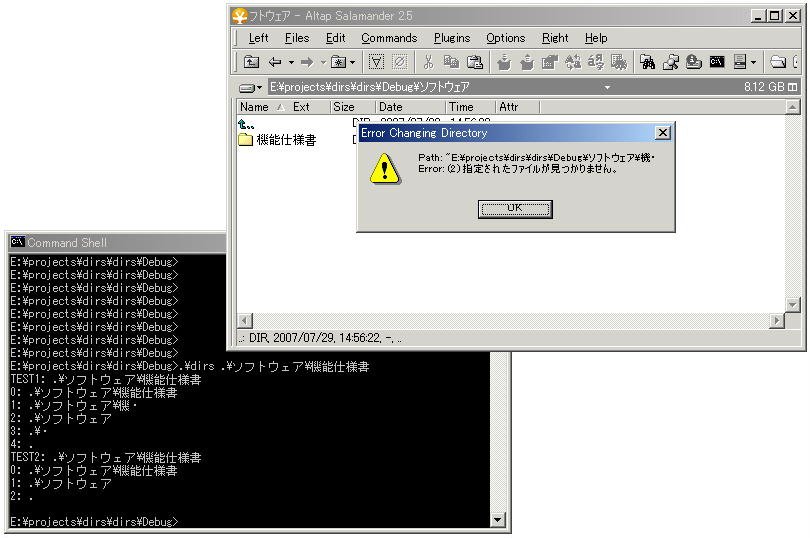Select the up-directory ".." entry
Image resolution: width=810 pixels, height=538 pixels.
pyautogui.click(x=246, y=124)
